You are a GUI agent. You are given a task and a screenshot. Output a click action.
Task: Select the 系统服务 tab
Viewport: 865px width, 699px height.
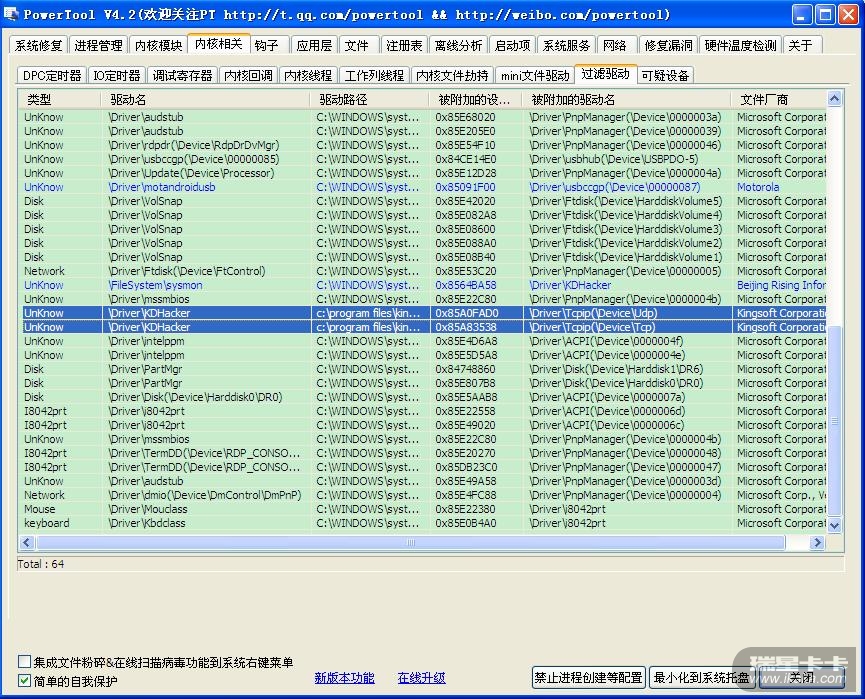click(x=566, y=45)
